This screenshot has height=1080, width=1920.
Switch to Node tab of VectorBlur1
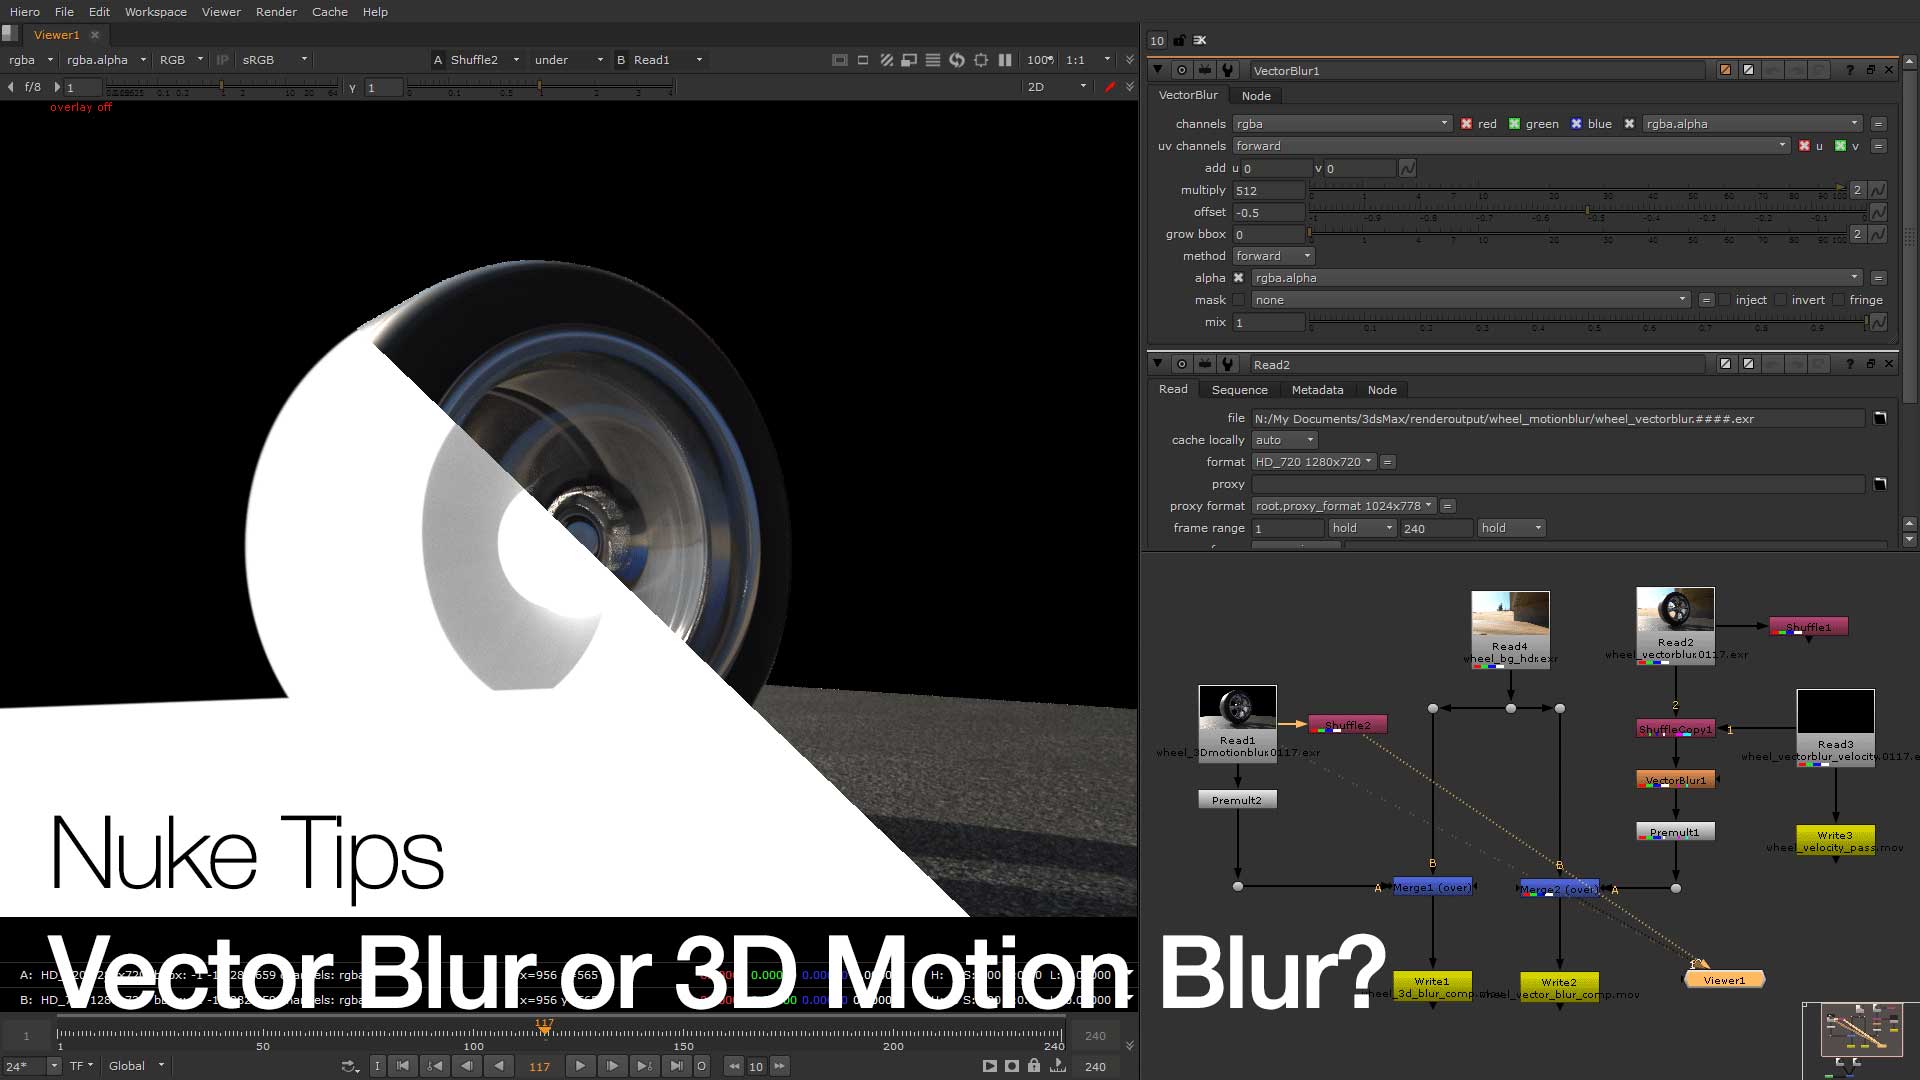click(x=1256, y=96)
